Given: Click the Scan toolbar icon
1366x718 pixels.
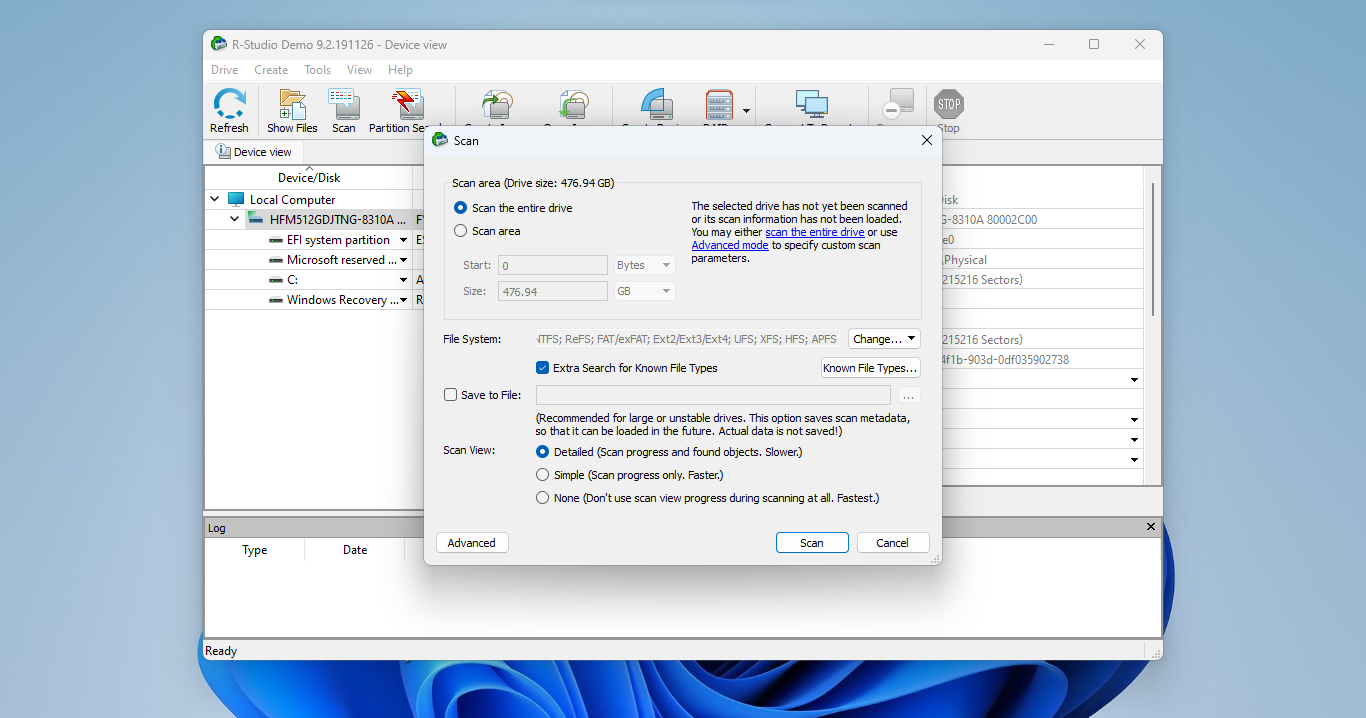Looking at the screenshot, I should 344,104.
